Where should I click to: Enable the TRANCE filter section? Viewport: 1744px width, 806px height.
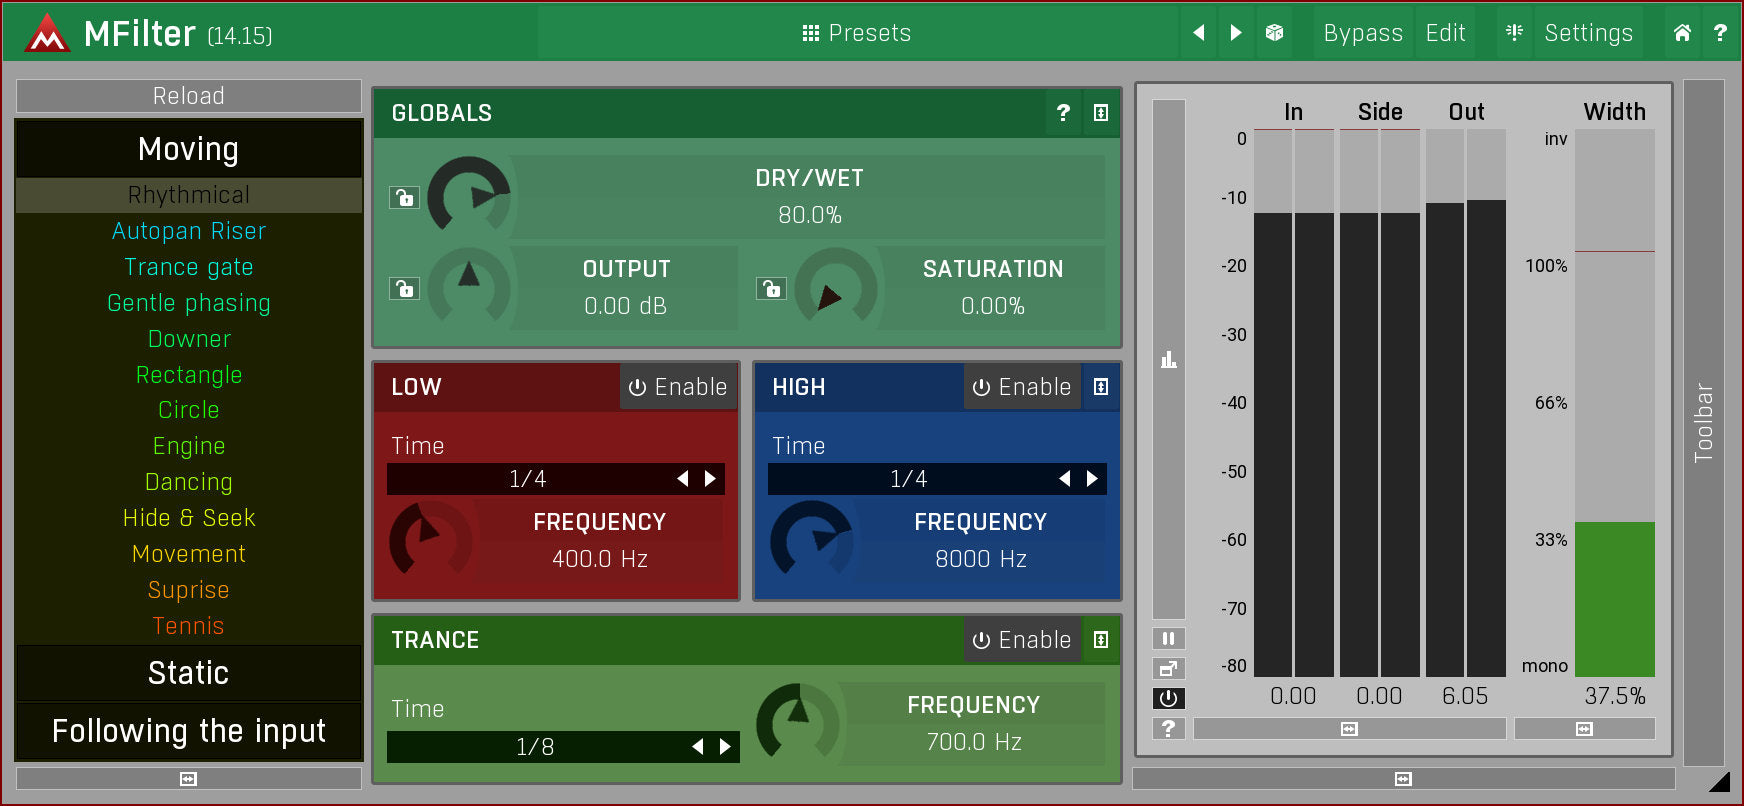(x=1022, y=640)
